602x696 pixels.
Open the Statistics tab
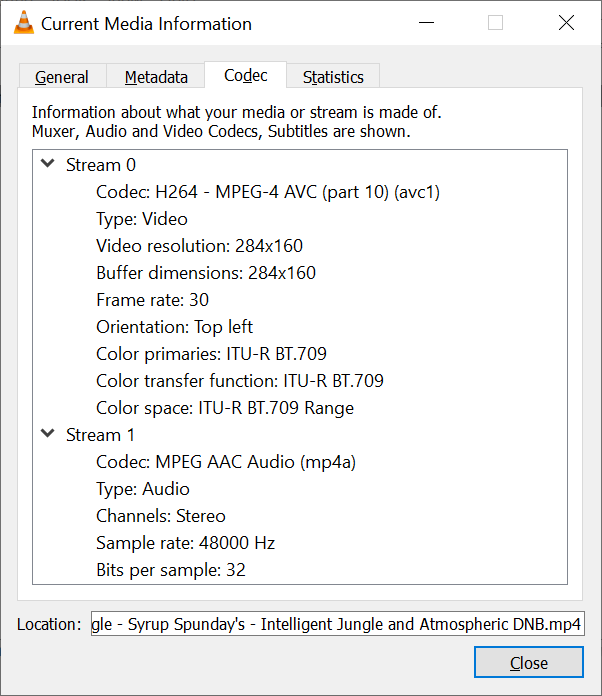pyautogui.click(x=333, y=77)
